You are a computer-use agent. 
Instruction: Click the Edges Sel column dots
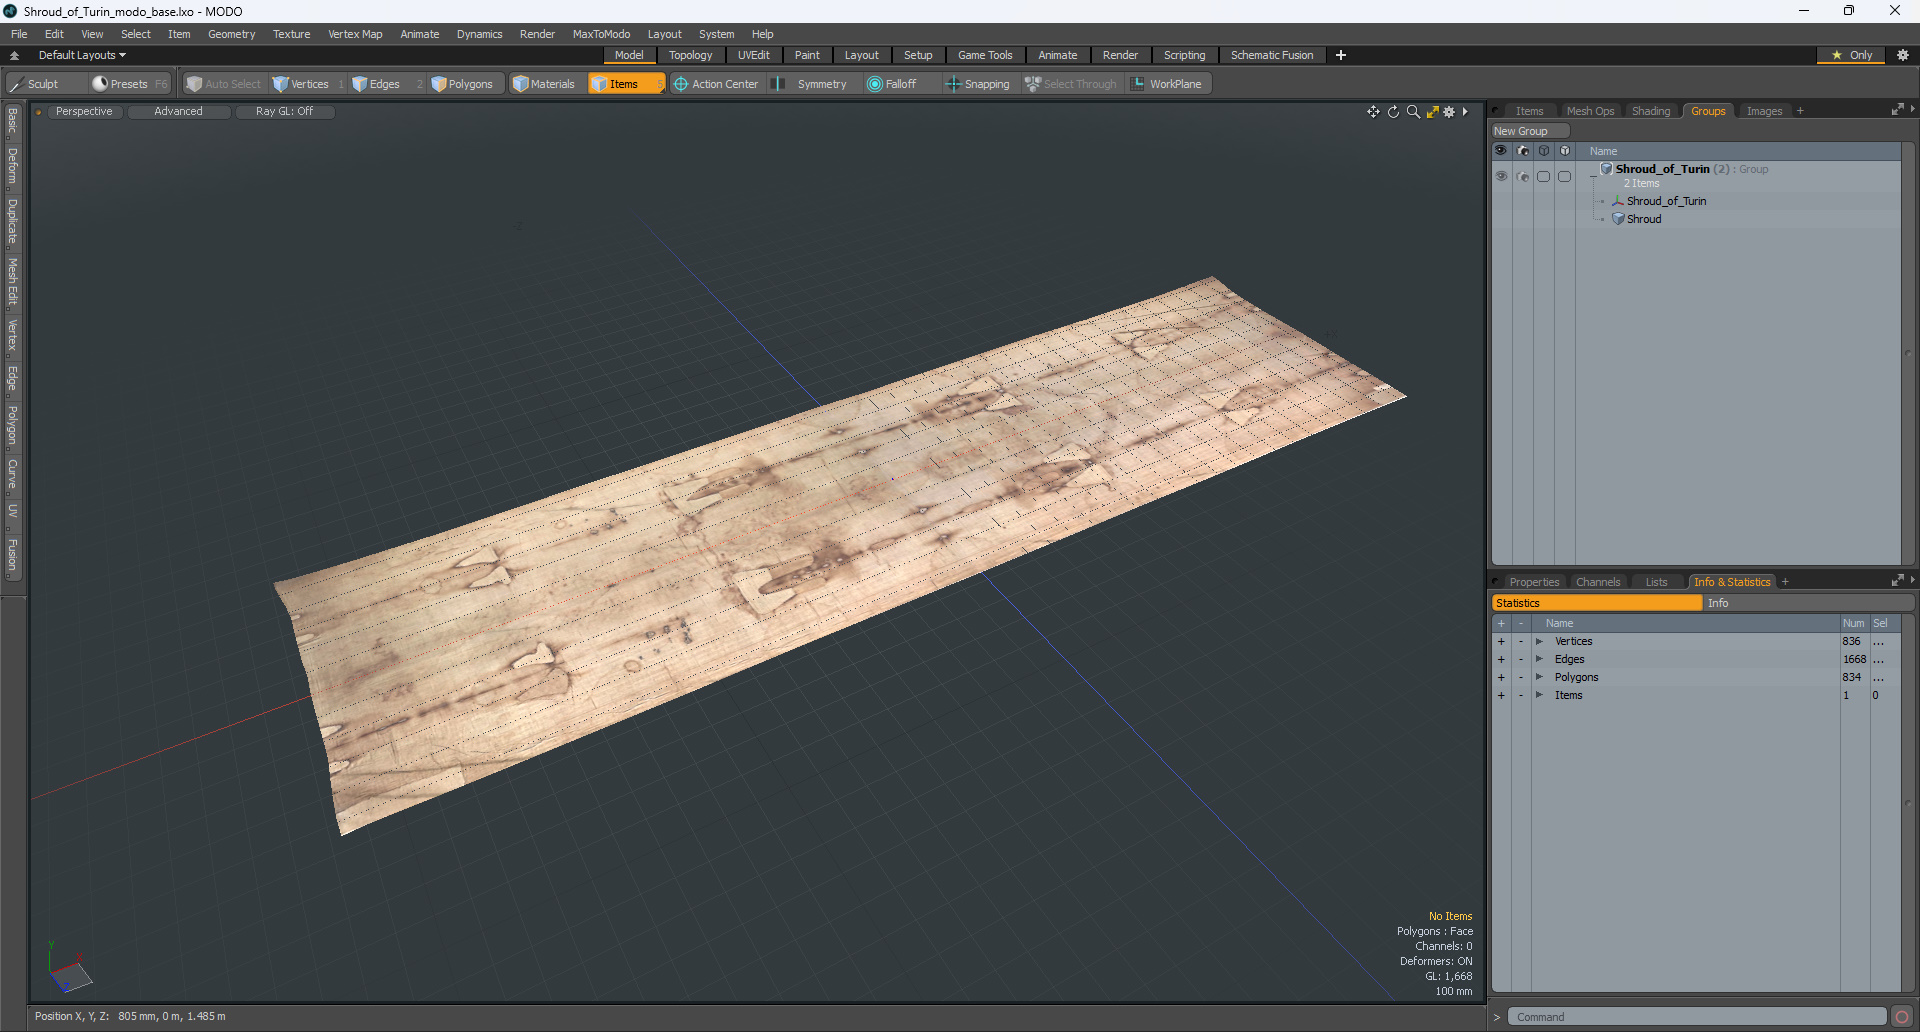point(1879,659)
